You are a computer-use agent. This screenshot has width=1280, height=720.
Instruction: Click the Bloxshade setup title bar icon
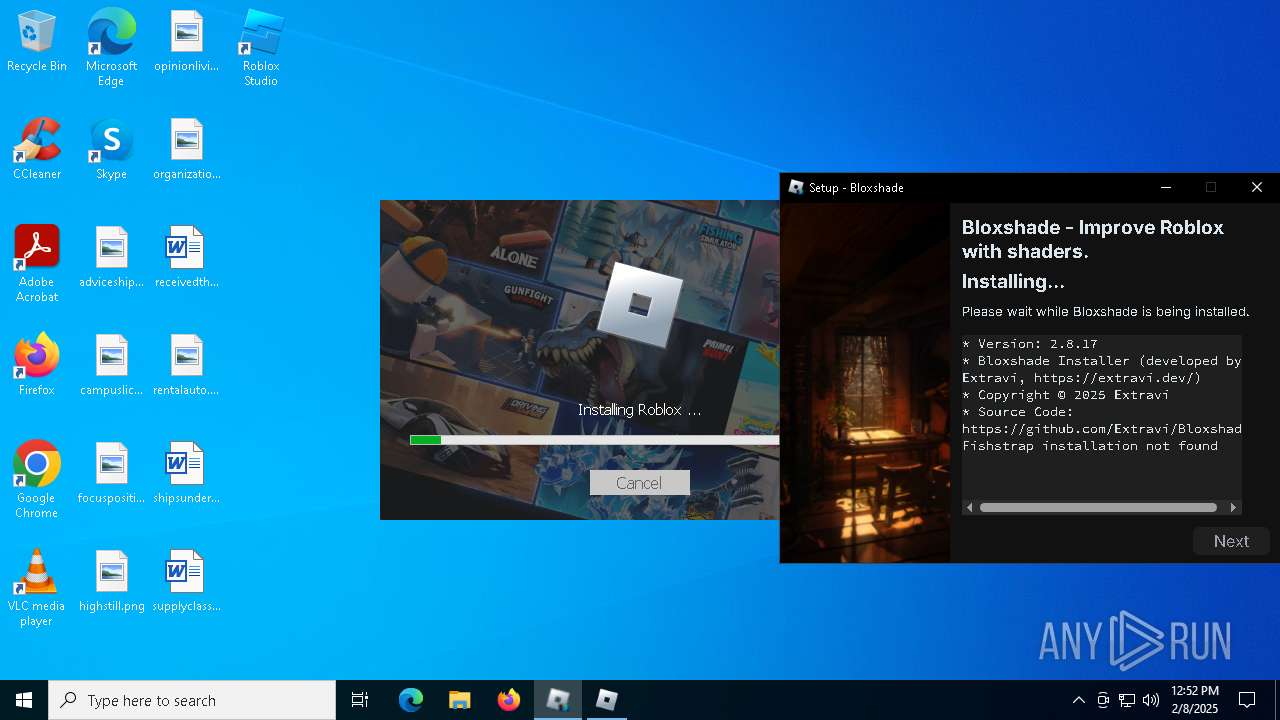coord(796,187)
